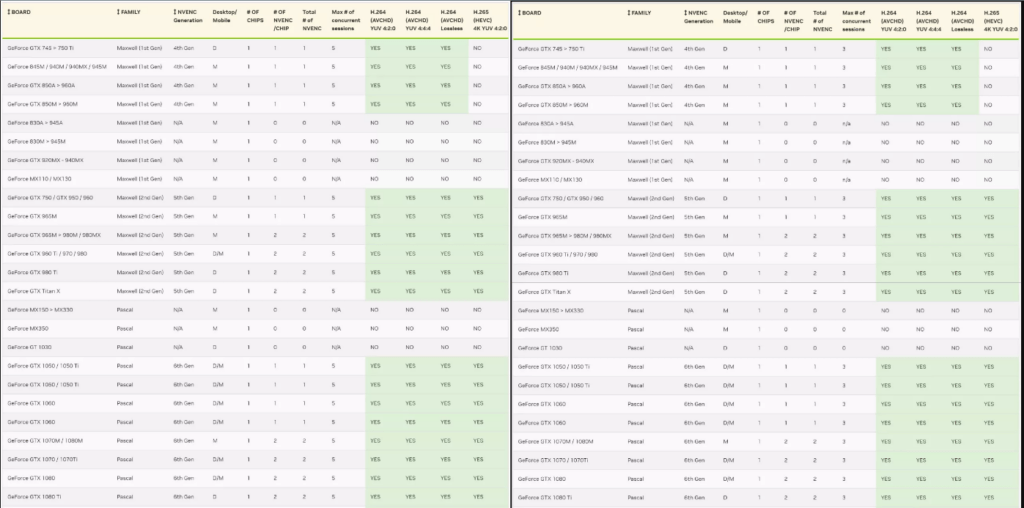Click H.265 'YES' in right GTX 1080 Ti row
Screen dimensions: 1024x508
click(989, 498)
